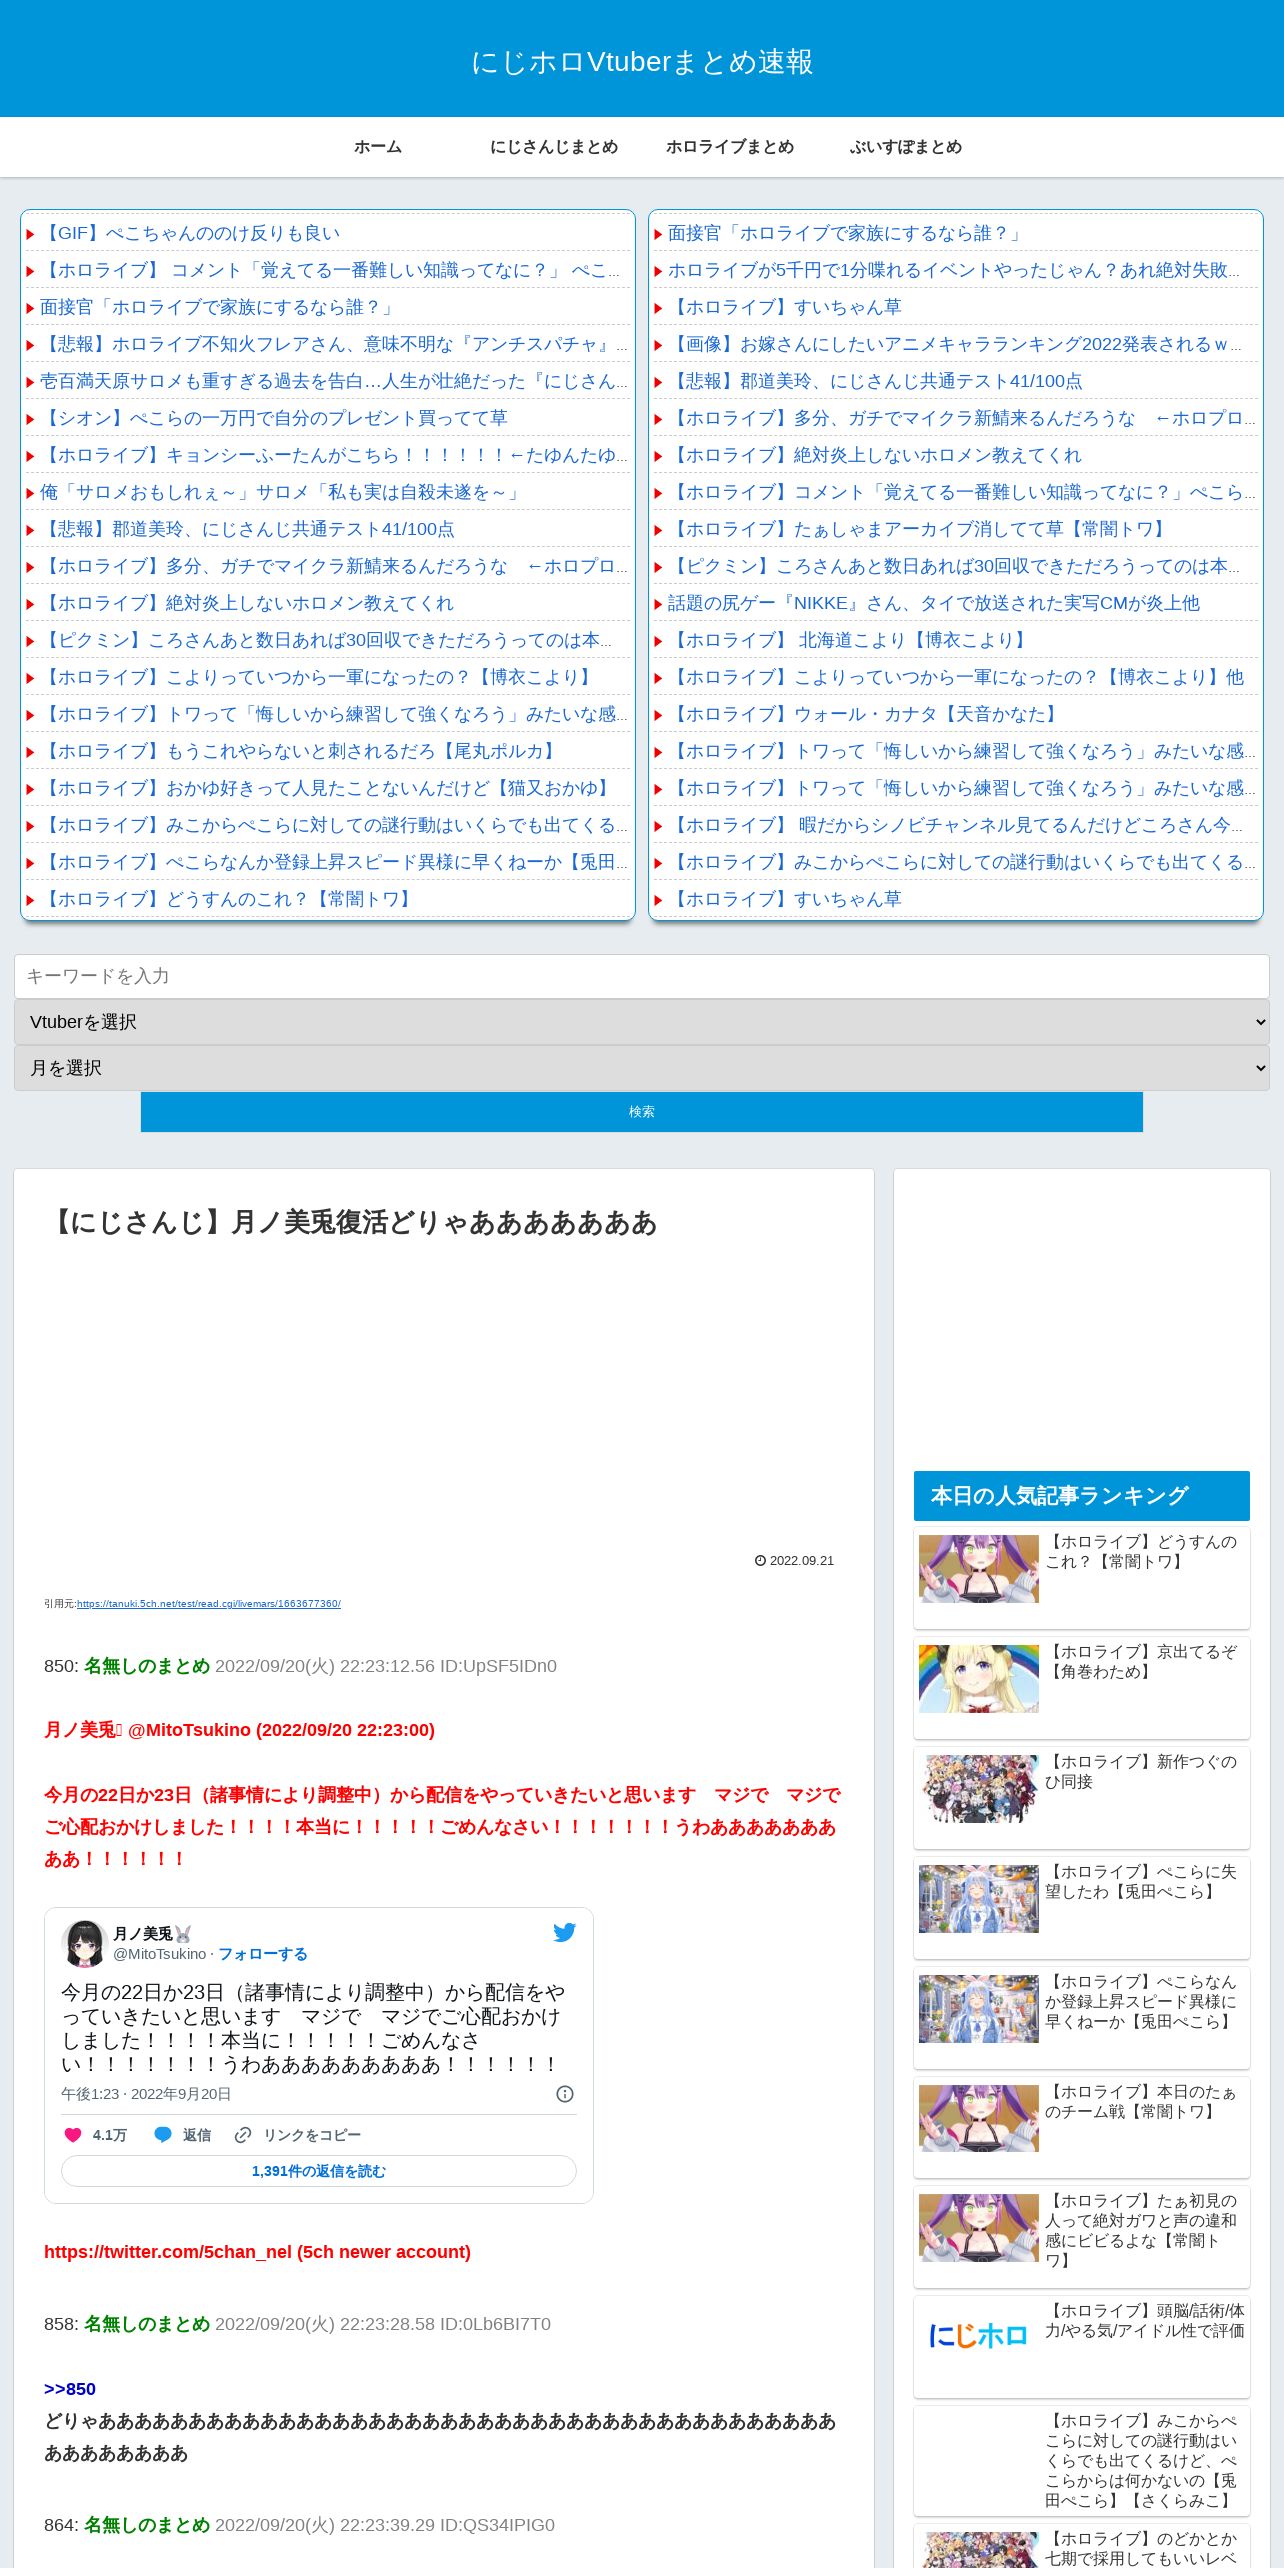Click thumbnail for 京出てるぞ【角巻わため】
This screenshot has height=2568, width=1284.
click(978, 1679)
